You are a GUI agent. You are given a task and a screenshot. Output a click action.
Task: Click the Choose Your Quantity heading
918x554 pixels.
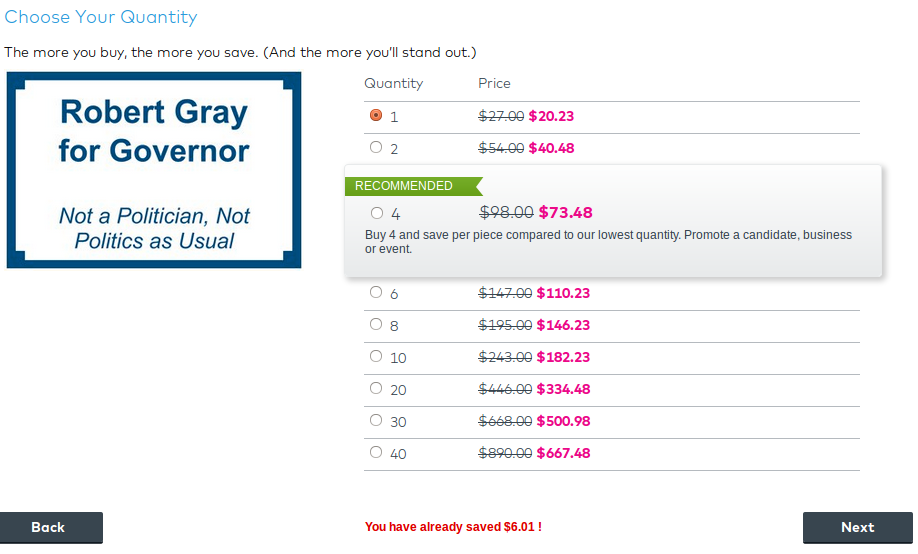click(101, 17)
